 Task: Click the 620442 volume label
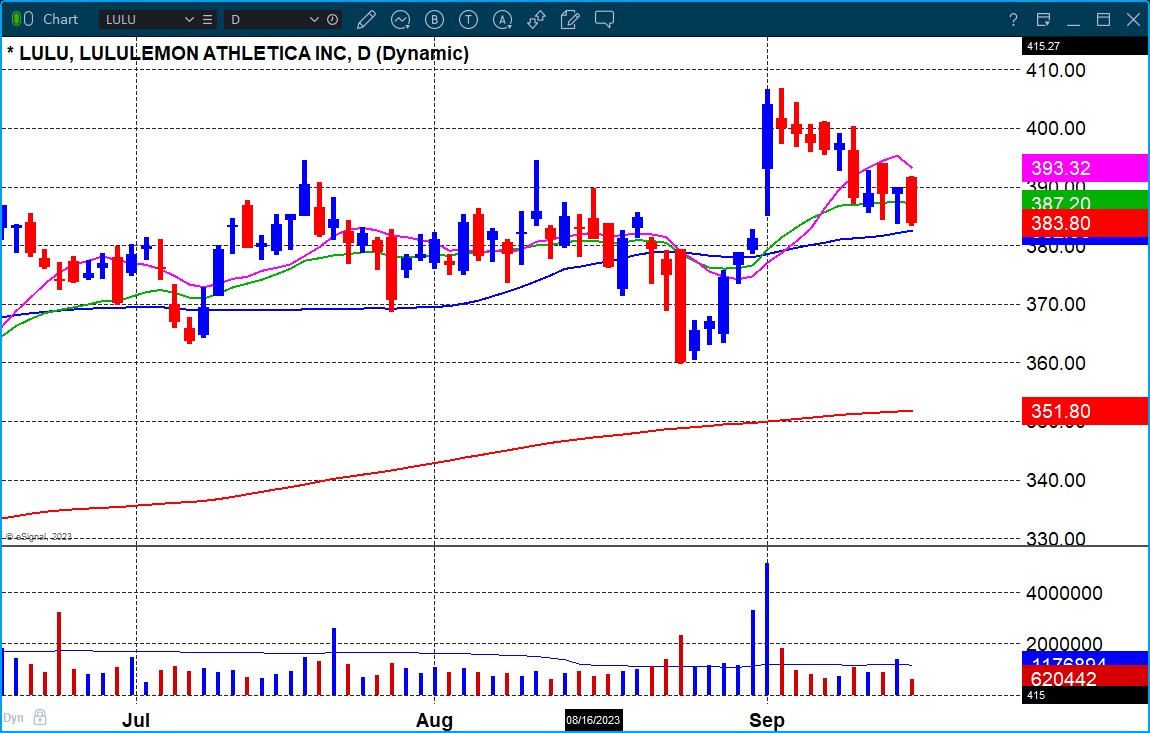[x=1084, y=678]
